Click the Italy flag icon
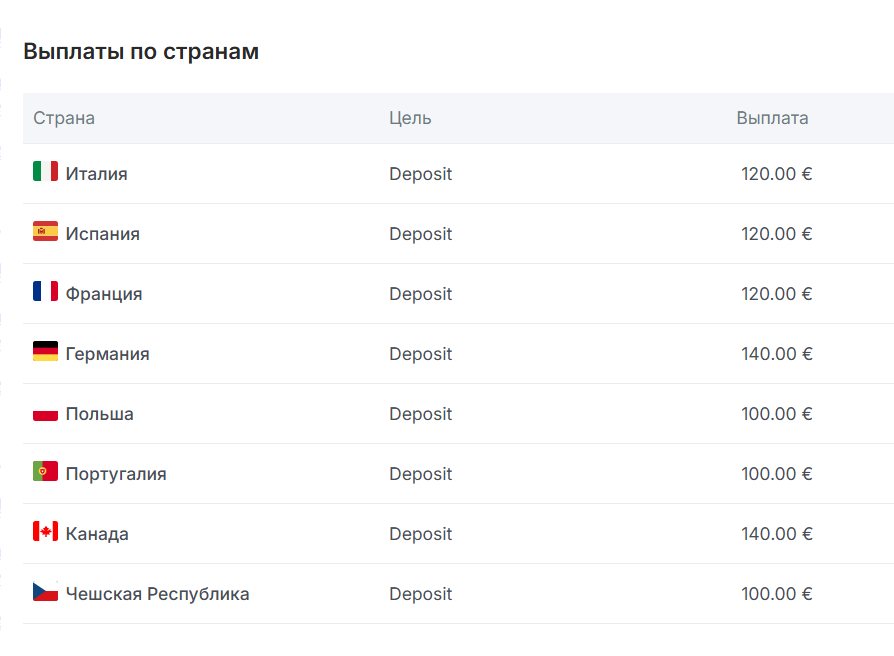This screenshot has width=894, height=656. click(45, 172)
